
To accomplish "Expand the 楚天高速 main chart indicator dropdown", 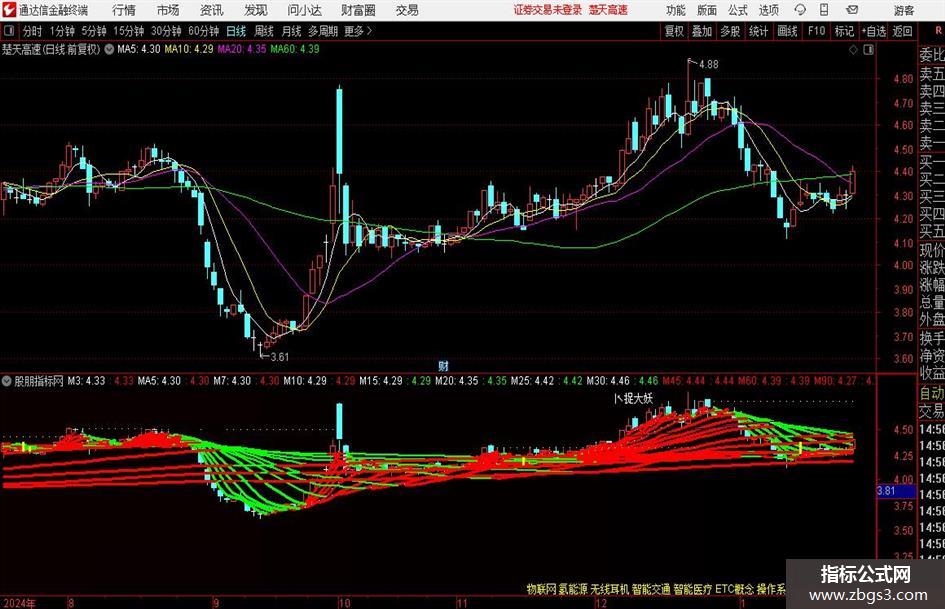I will tap(109, 49).
